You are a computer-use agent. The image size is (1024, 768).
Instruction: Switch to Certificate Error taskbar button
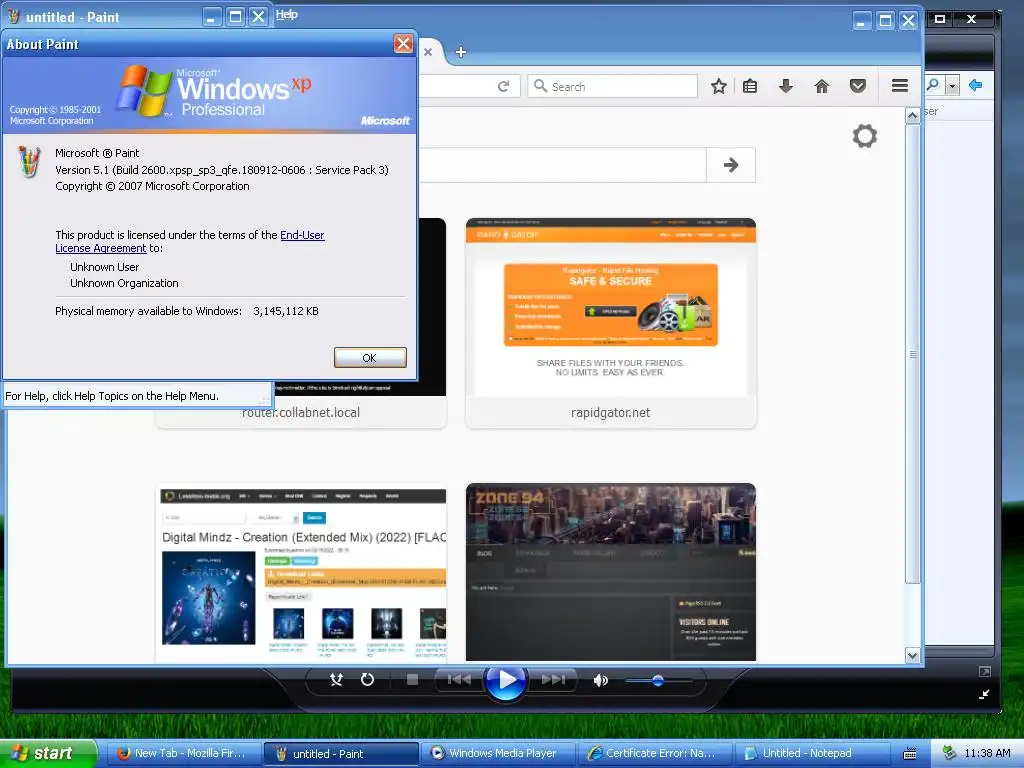pyautogui.click(x=655, y=753)
